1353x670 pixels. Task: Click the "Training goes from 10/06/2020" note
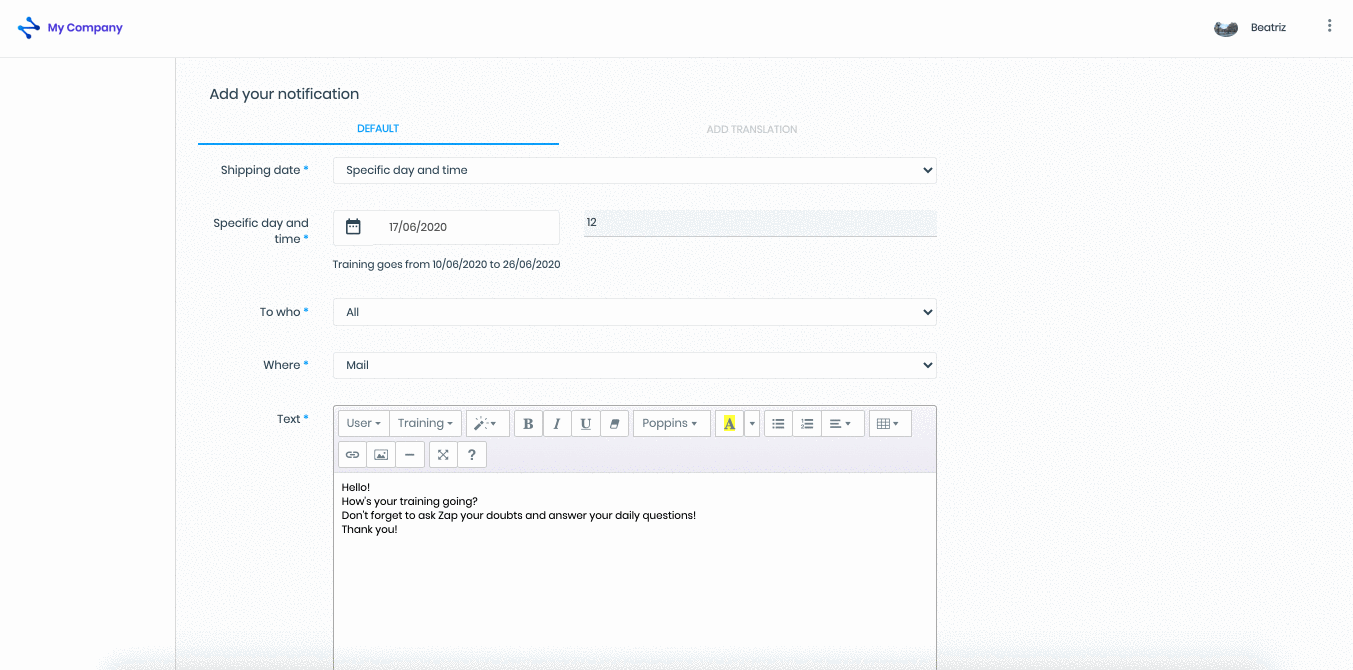(447, 265)
